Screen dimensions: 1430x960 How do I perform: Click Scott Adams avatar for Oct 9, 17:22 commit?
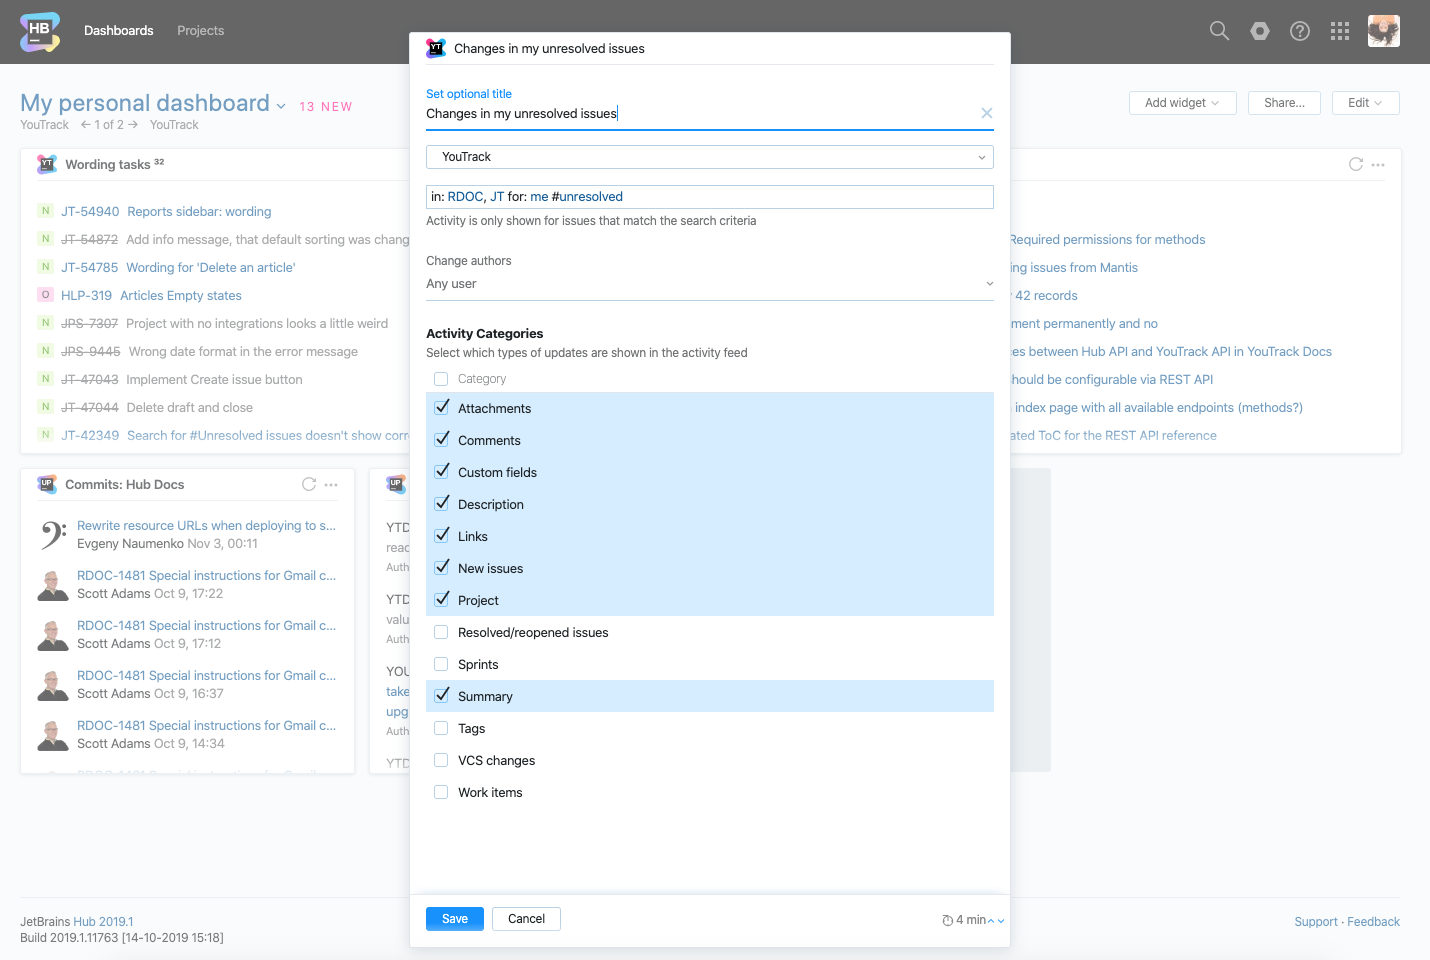tap(53, 585)
